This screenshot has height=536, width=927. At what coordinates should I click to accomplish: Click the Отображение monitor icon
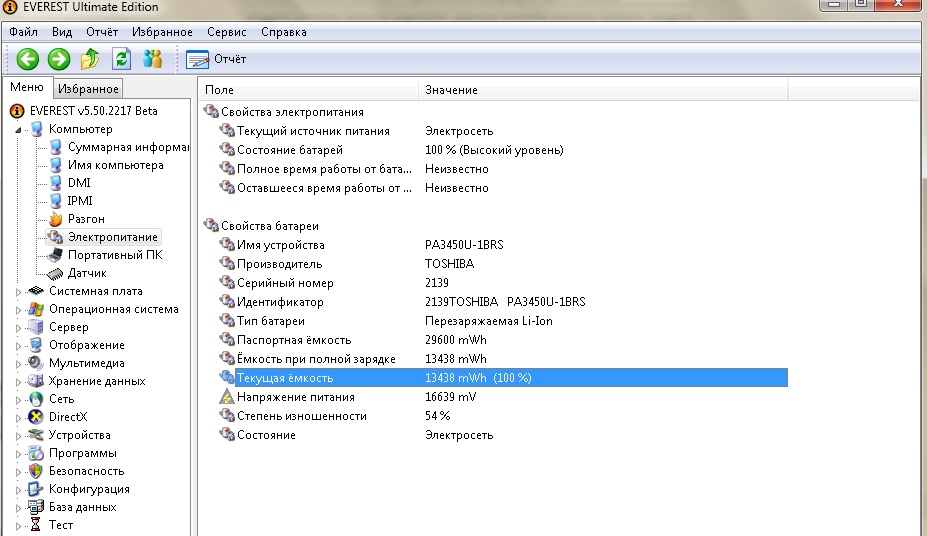tap(36, 345)
